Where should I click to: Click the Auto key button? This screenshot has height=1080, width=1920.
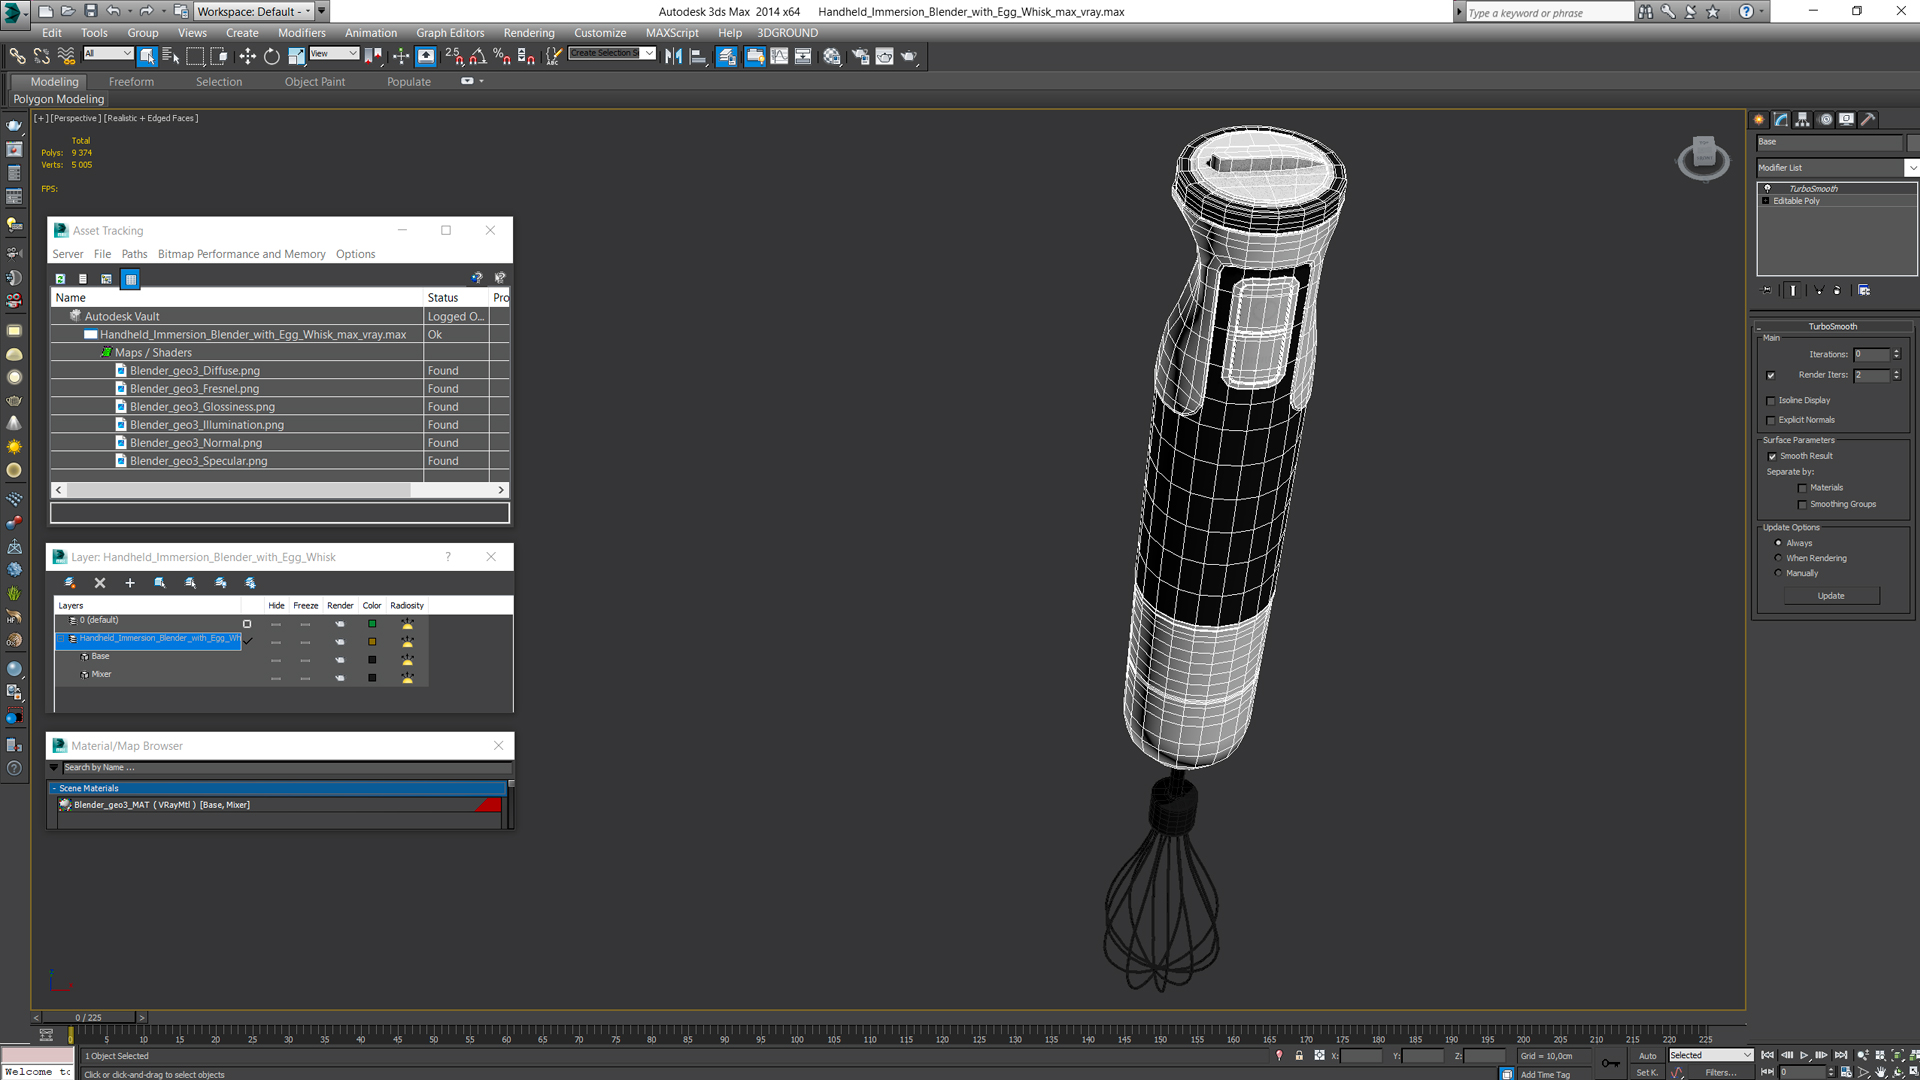(1647, 1056)
